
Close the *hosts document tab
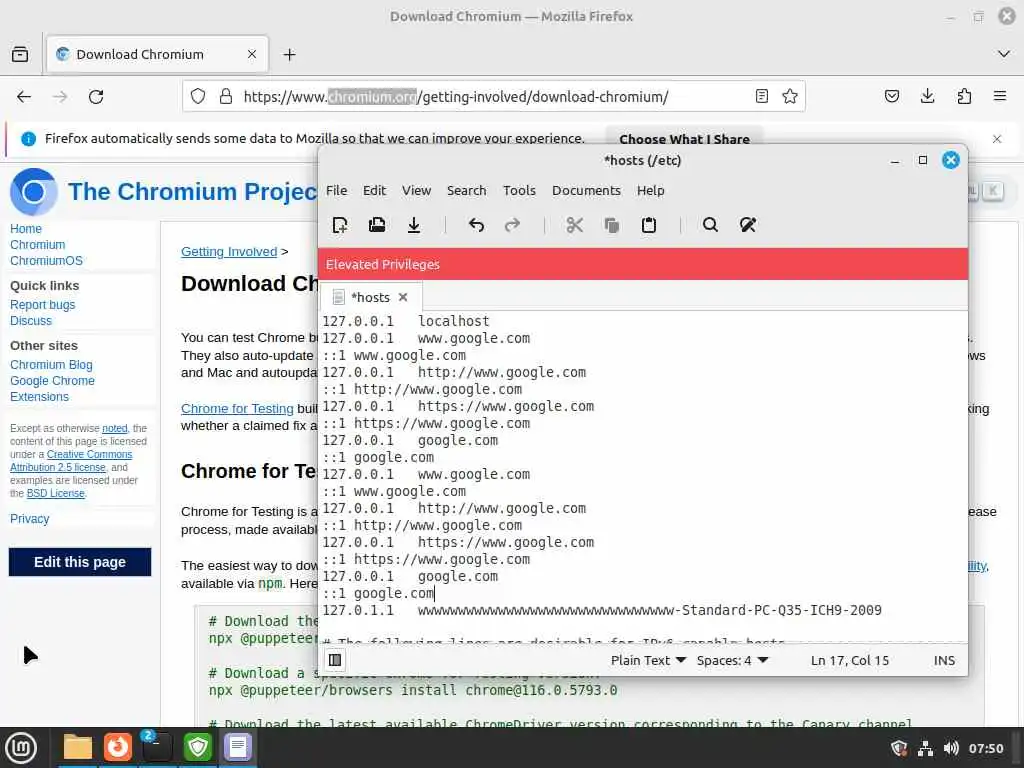[x=403, y=297]
